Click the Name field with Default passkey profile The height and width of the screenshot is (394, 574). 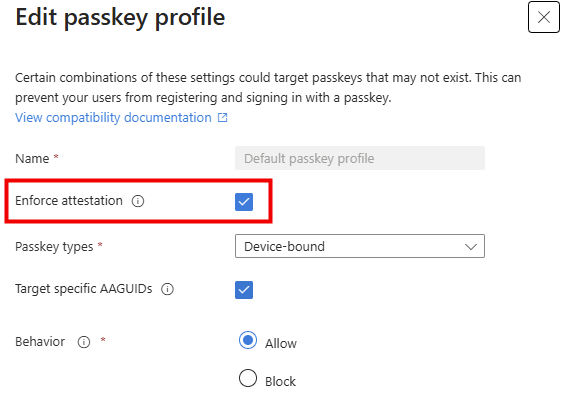360,158
